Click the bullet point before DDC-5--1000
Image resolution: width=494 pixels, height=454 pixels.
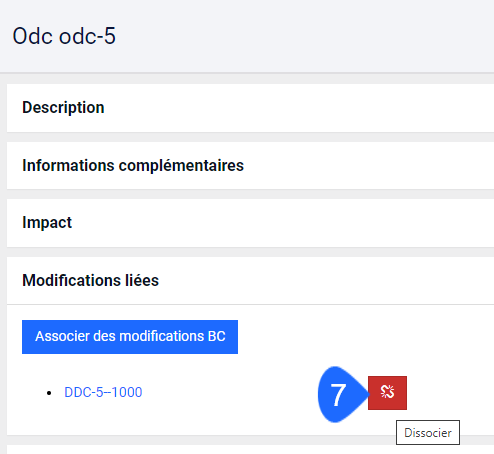[x=49, y=393]
